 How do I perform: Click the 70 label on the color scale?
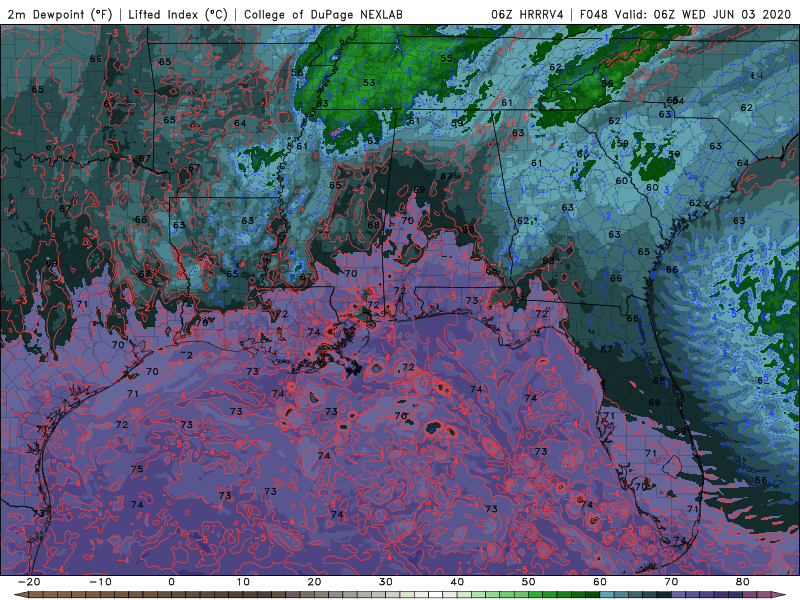[671, 582]
